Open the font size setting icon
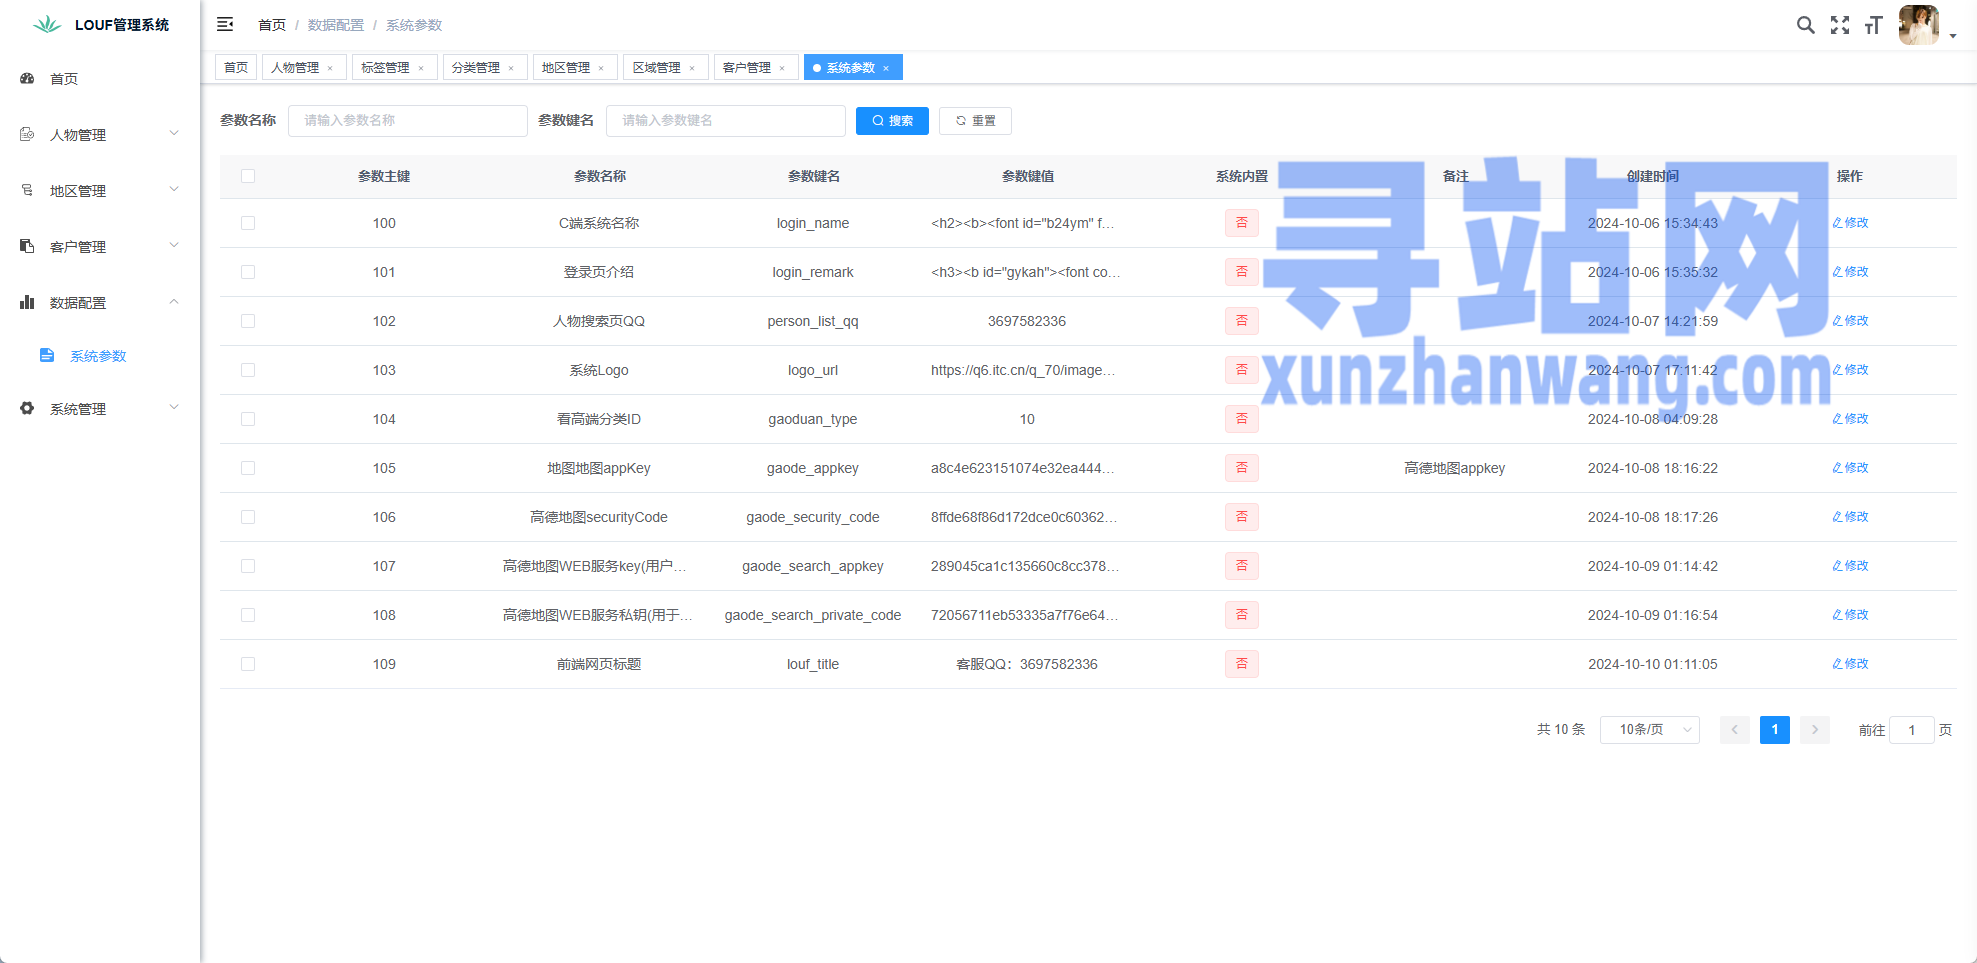 click(x=1873, y=25)
